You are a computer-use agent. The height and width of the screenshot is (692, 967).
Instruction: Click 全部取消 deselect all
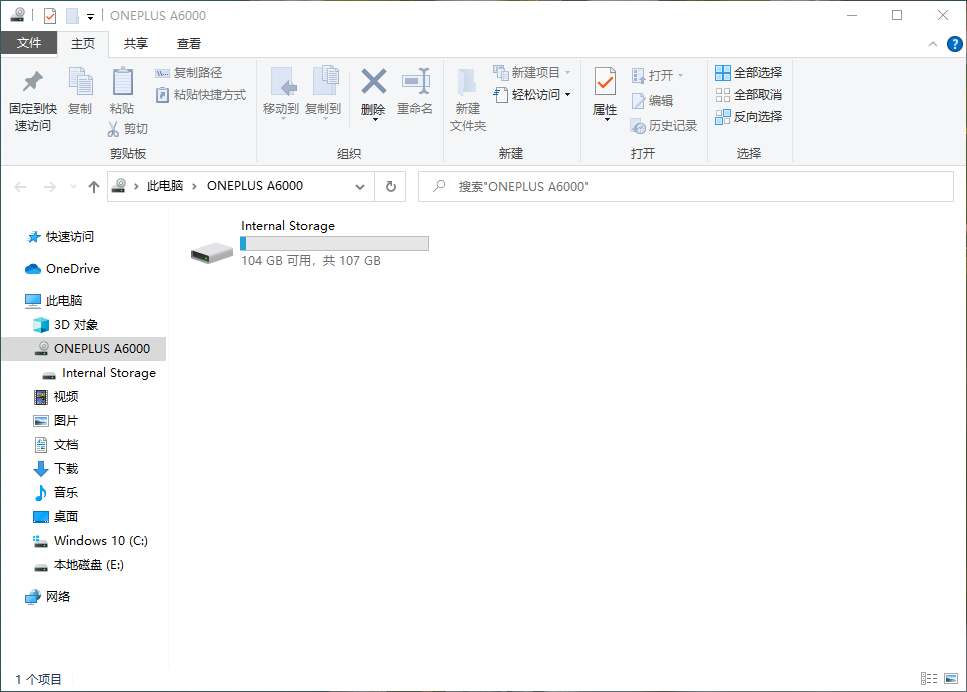749,95
